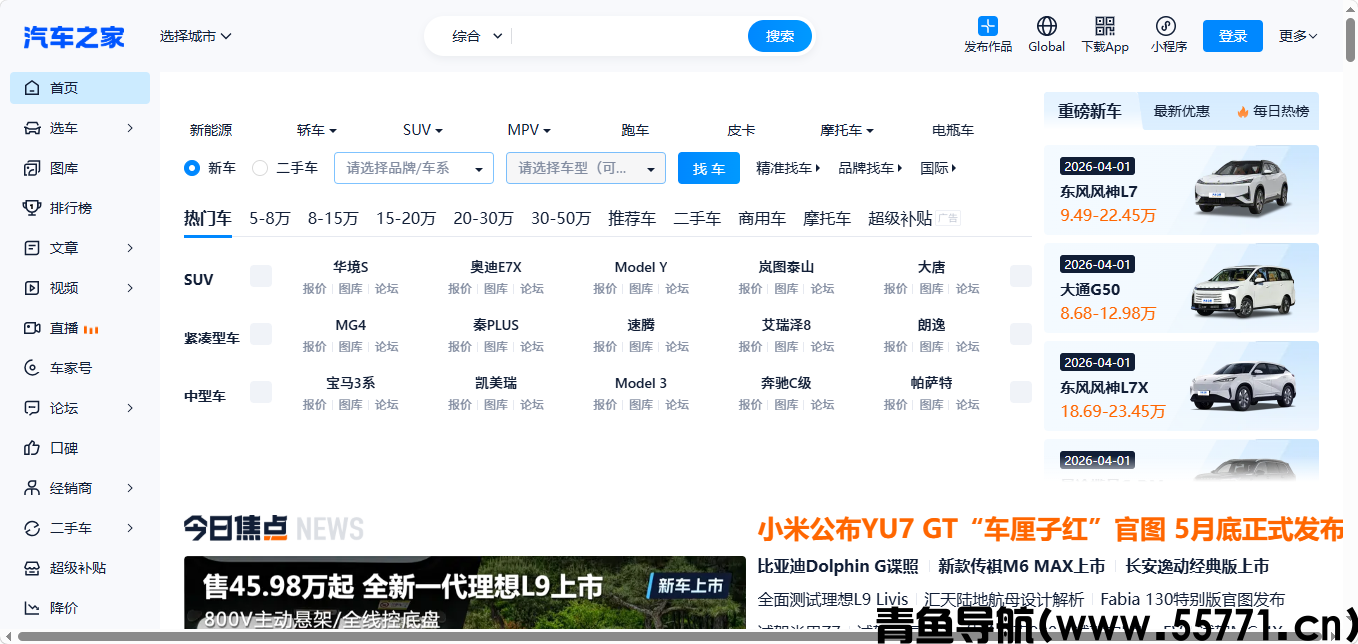Expand the 论坛 sidebar chevron
1358x644 pixels.
(131, 408)
